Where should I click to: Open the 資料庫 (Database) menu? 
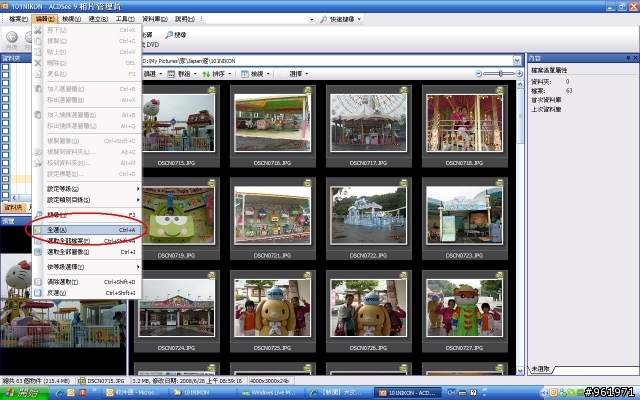point(155,19)
